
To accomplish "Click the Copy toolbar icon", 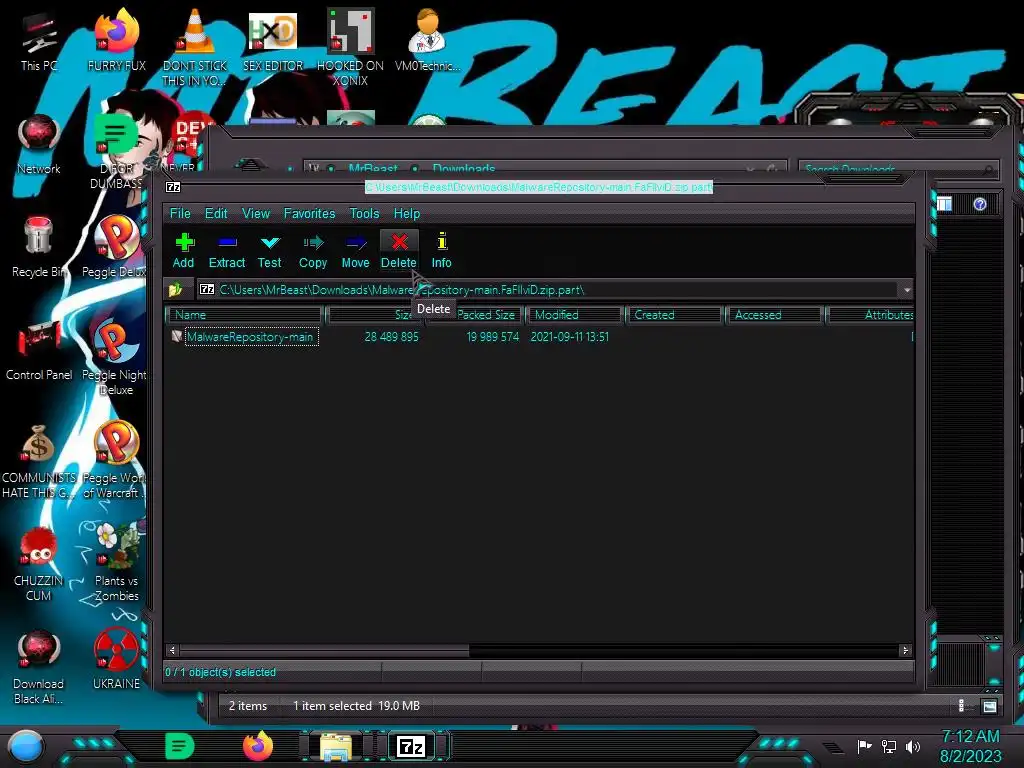I will (313, 250).
